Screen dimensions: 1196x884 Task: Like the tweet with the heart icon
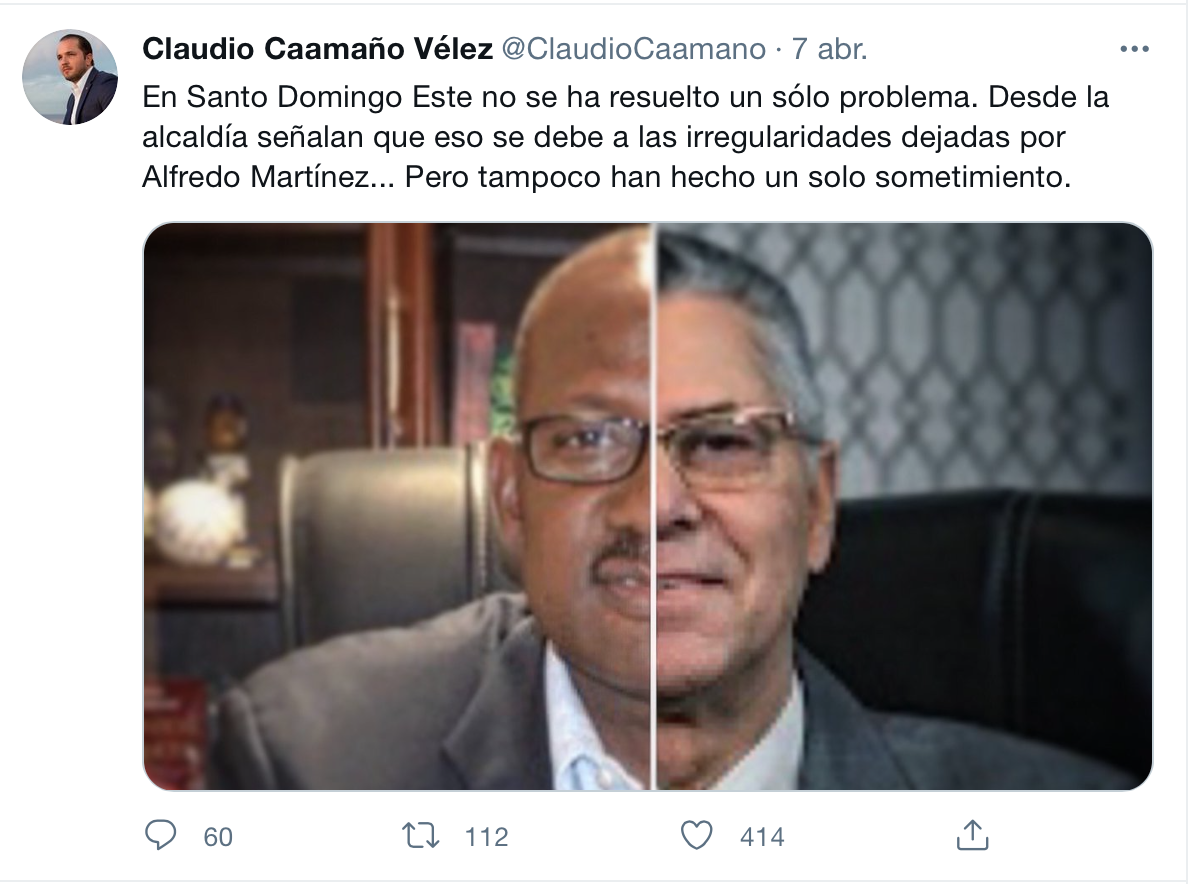pyautogui.click(x=696, y=836)
